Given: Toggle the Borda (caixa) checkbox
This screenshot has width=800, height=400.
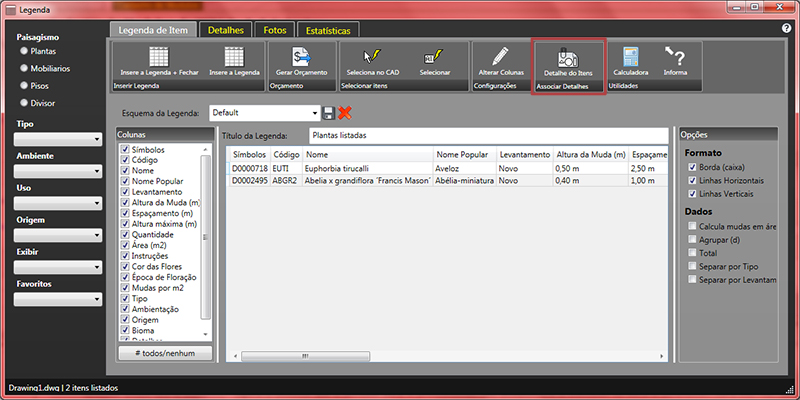Looking at the screenshot, I should pos(692,166).
